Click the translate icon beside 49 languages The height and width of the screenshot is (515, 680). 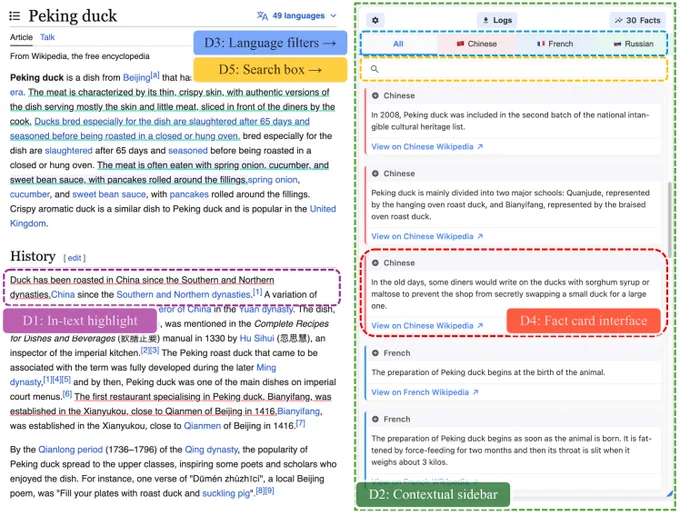(x=262, y=16)
